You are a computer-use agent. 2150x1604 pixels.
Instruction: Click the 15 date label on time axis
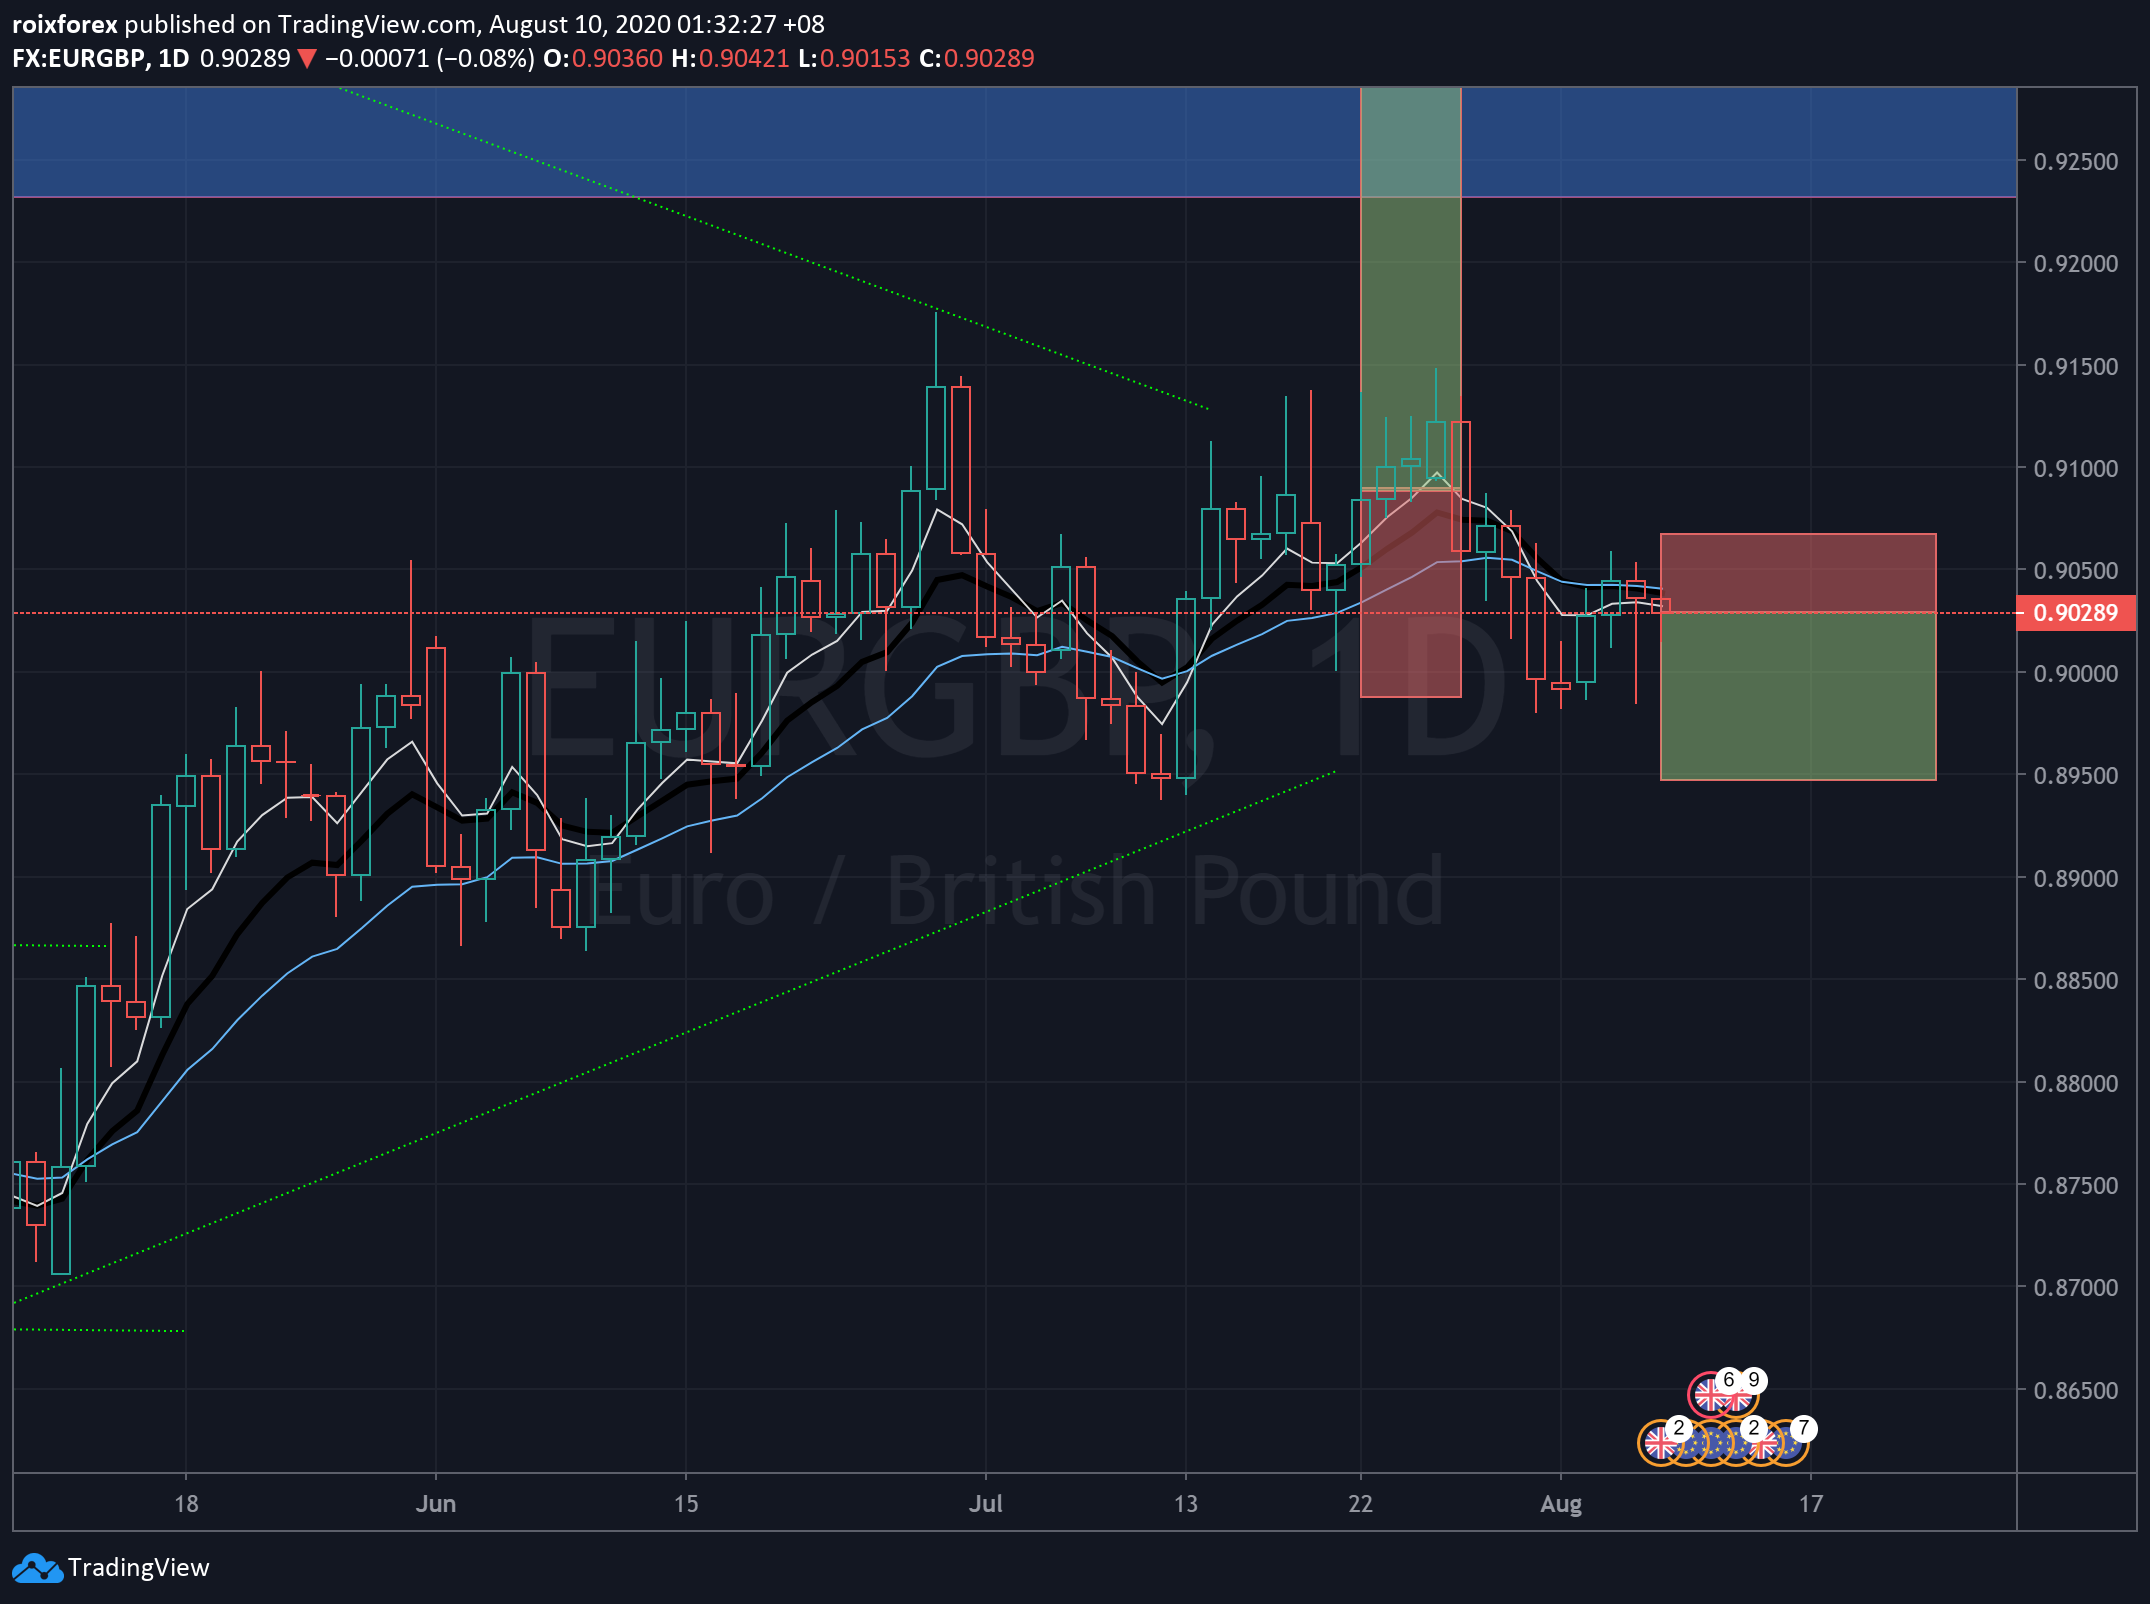pyautogui.click(x=686, y=1504)
